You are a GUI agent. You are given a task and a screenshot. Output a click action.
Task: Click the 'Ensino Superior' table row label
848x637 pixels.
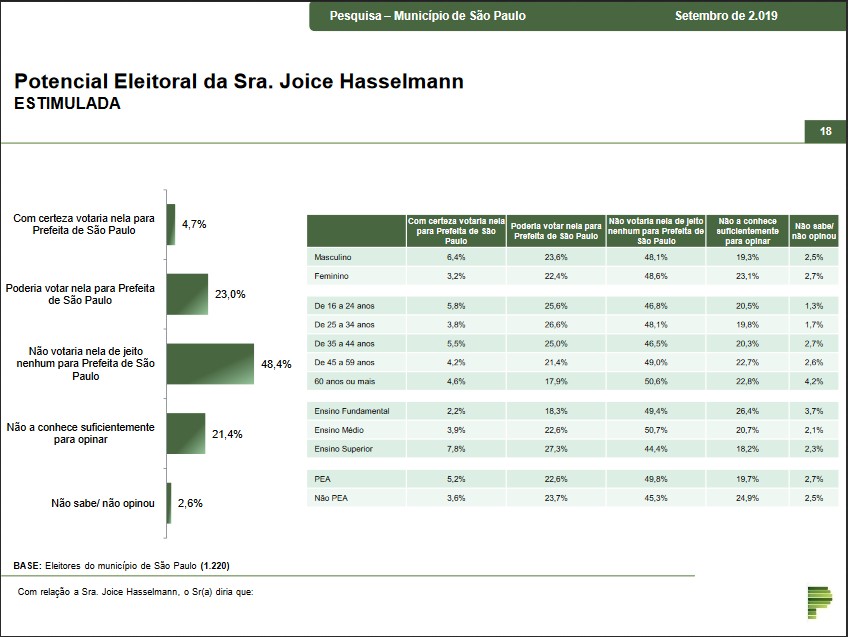click(343, 448)
